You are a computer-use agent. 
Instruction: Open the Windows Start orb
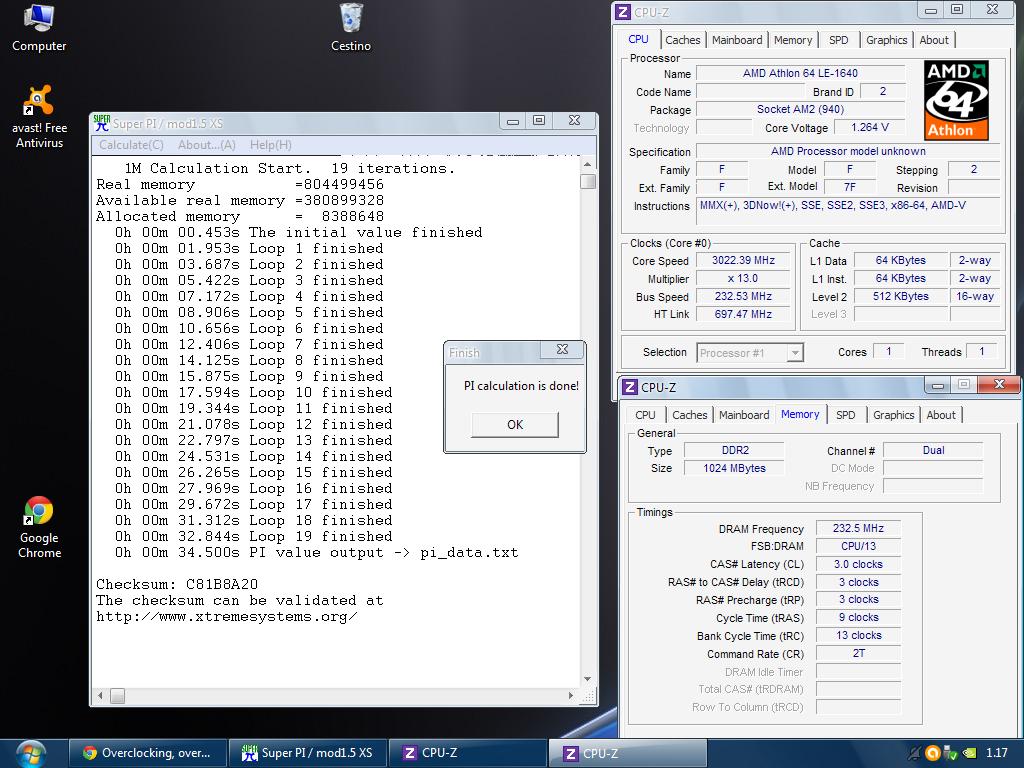31,754
